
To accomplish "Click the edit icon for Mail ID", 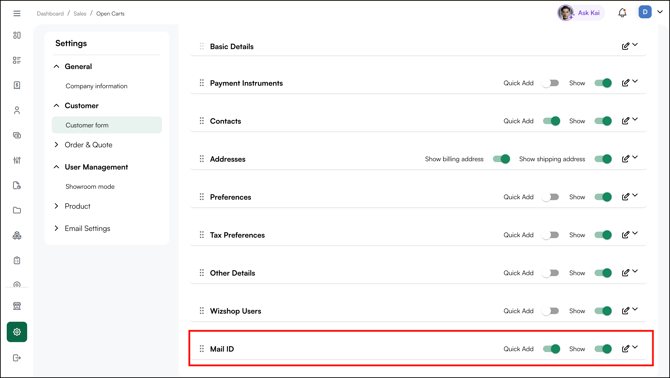I will [x=625, y=349].
